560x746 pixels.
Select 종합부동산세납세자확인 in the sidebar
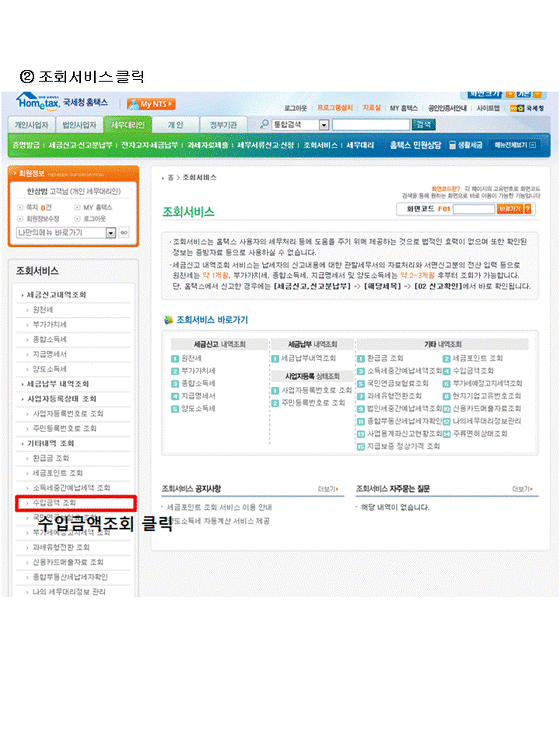(70, 577)
